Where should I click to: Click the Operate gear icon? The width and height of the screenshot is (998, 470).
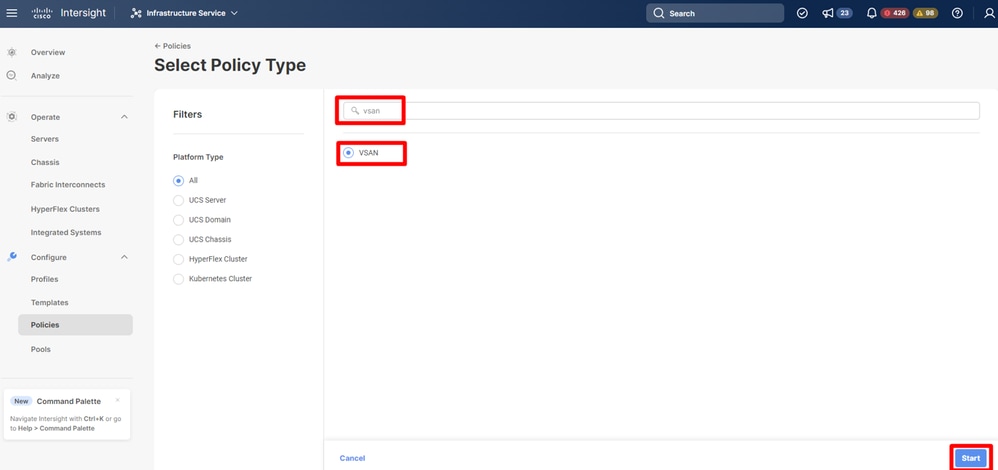[x=11, y=117]
